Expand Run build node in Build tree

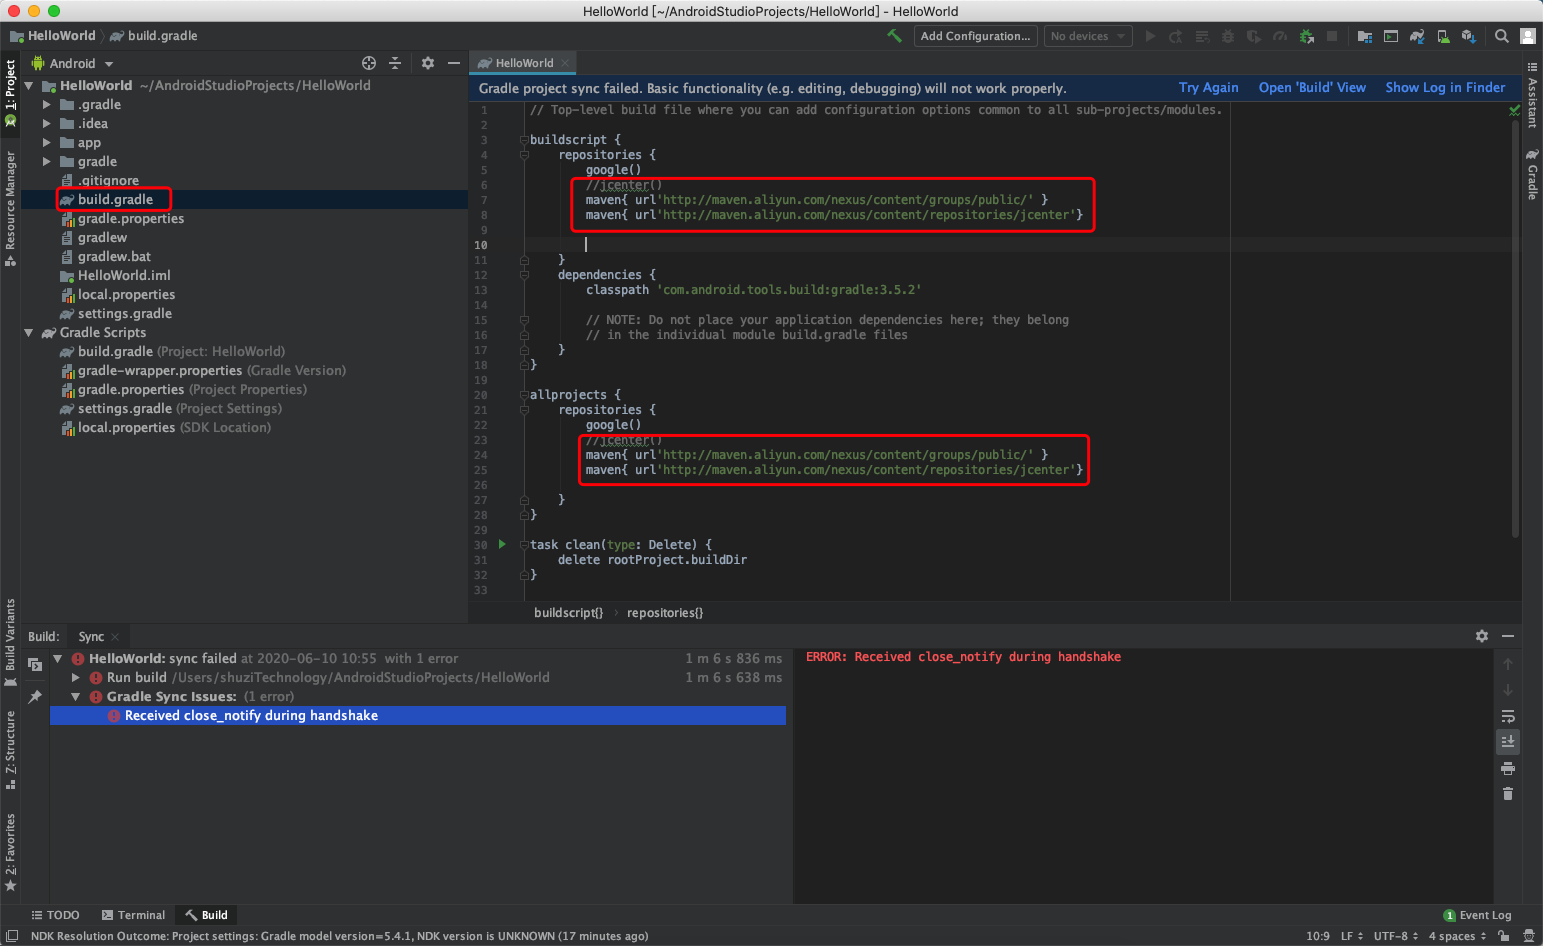click(x=76, y=678)
